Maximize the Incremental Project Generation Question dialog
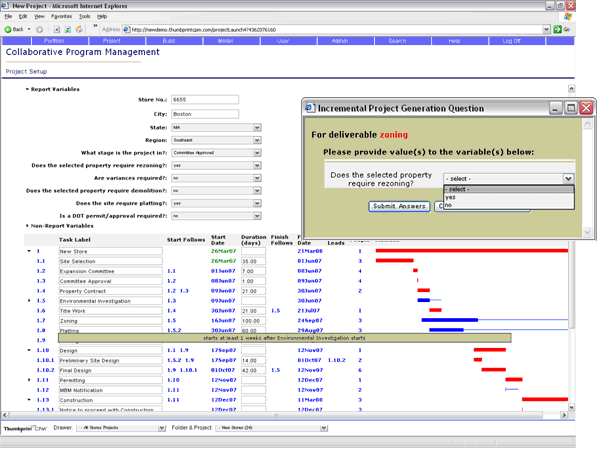Image resolution: width=601 pixels, height=449 pixels. (571, 108)
